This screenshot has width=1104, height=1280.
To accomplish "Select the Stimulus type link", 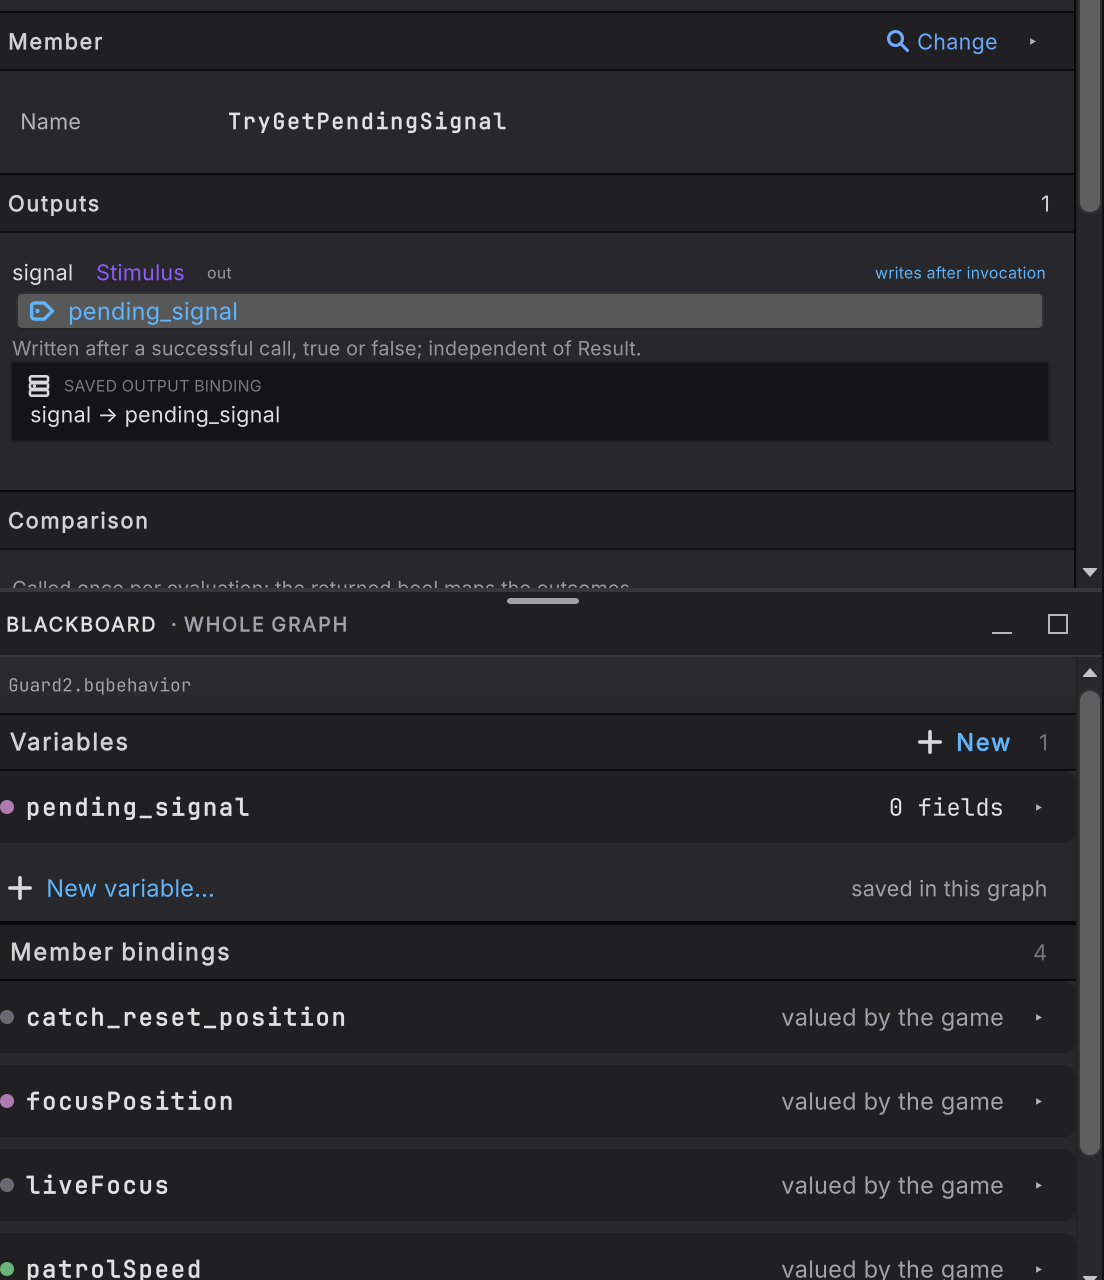I will (140, 272).
